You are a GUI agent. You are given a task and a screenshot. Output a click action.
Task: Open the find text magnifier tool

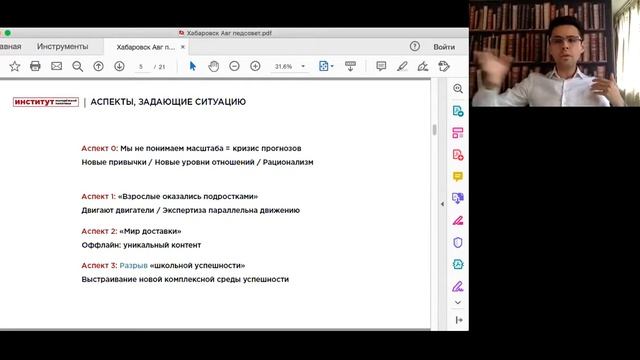tap(78, 66)
